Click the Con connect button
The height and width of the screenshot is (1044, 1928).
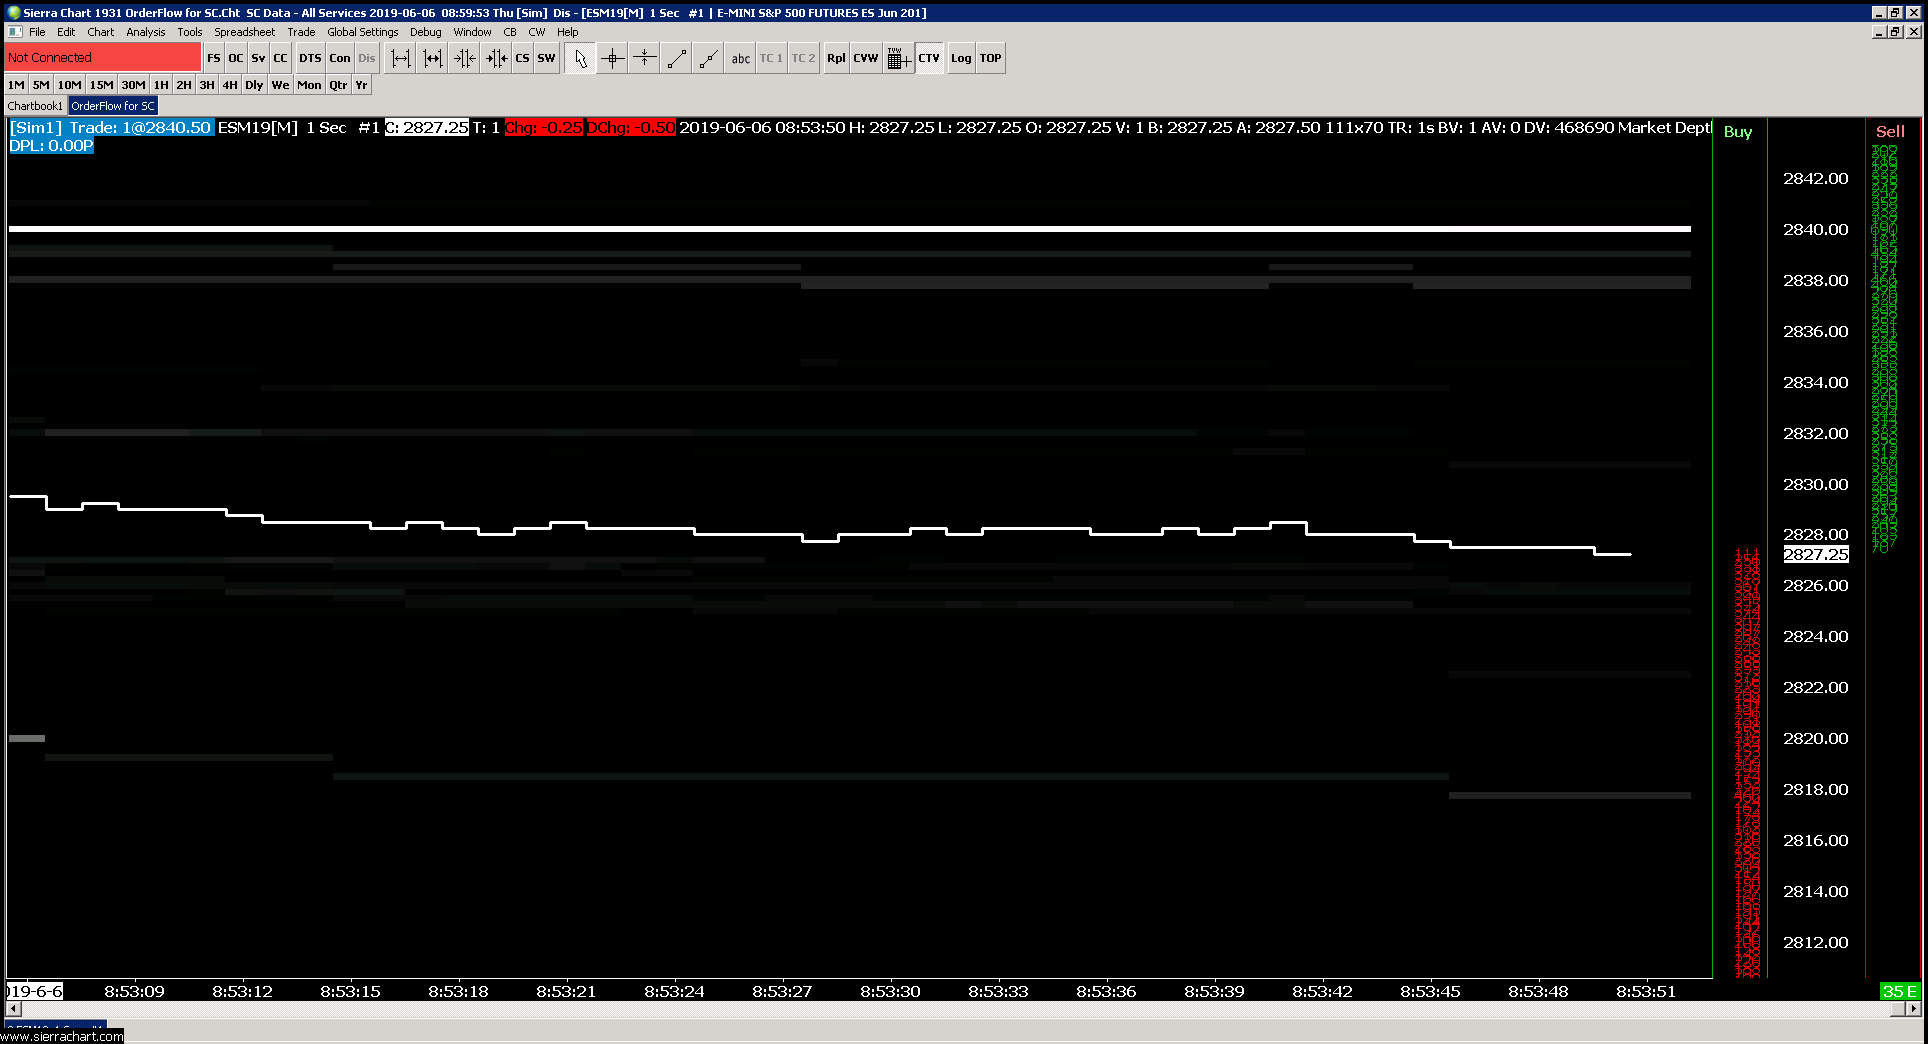tap(340, 59)
